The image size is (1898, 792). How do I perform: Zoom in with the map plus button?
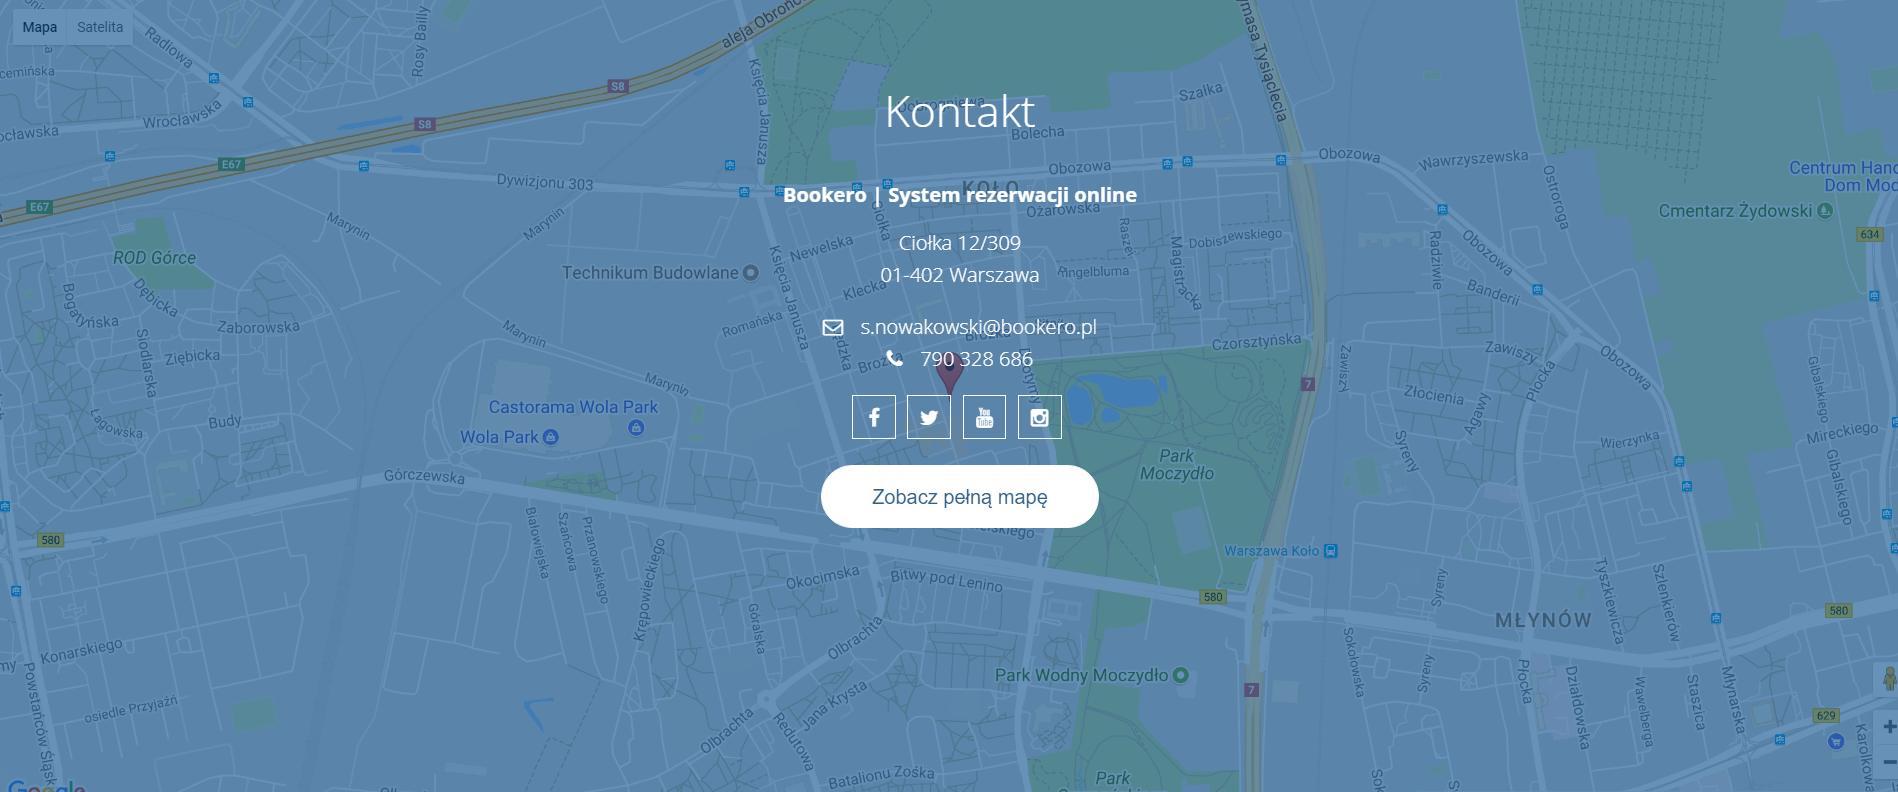(x=1889, y=727)
